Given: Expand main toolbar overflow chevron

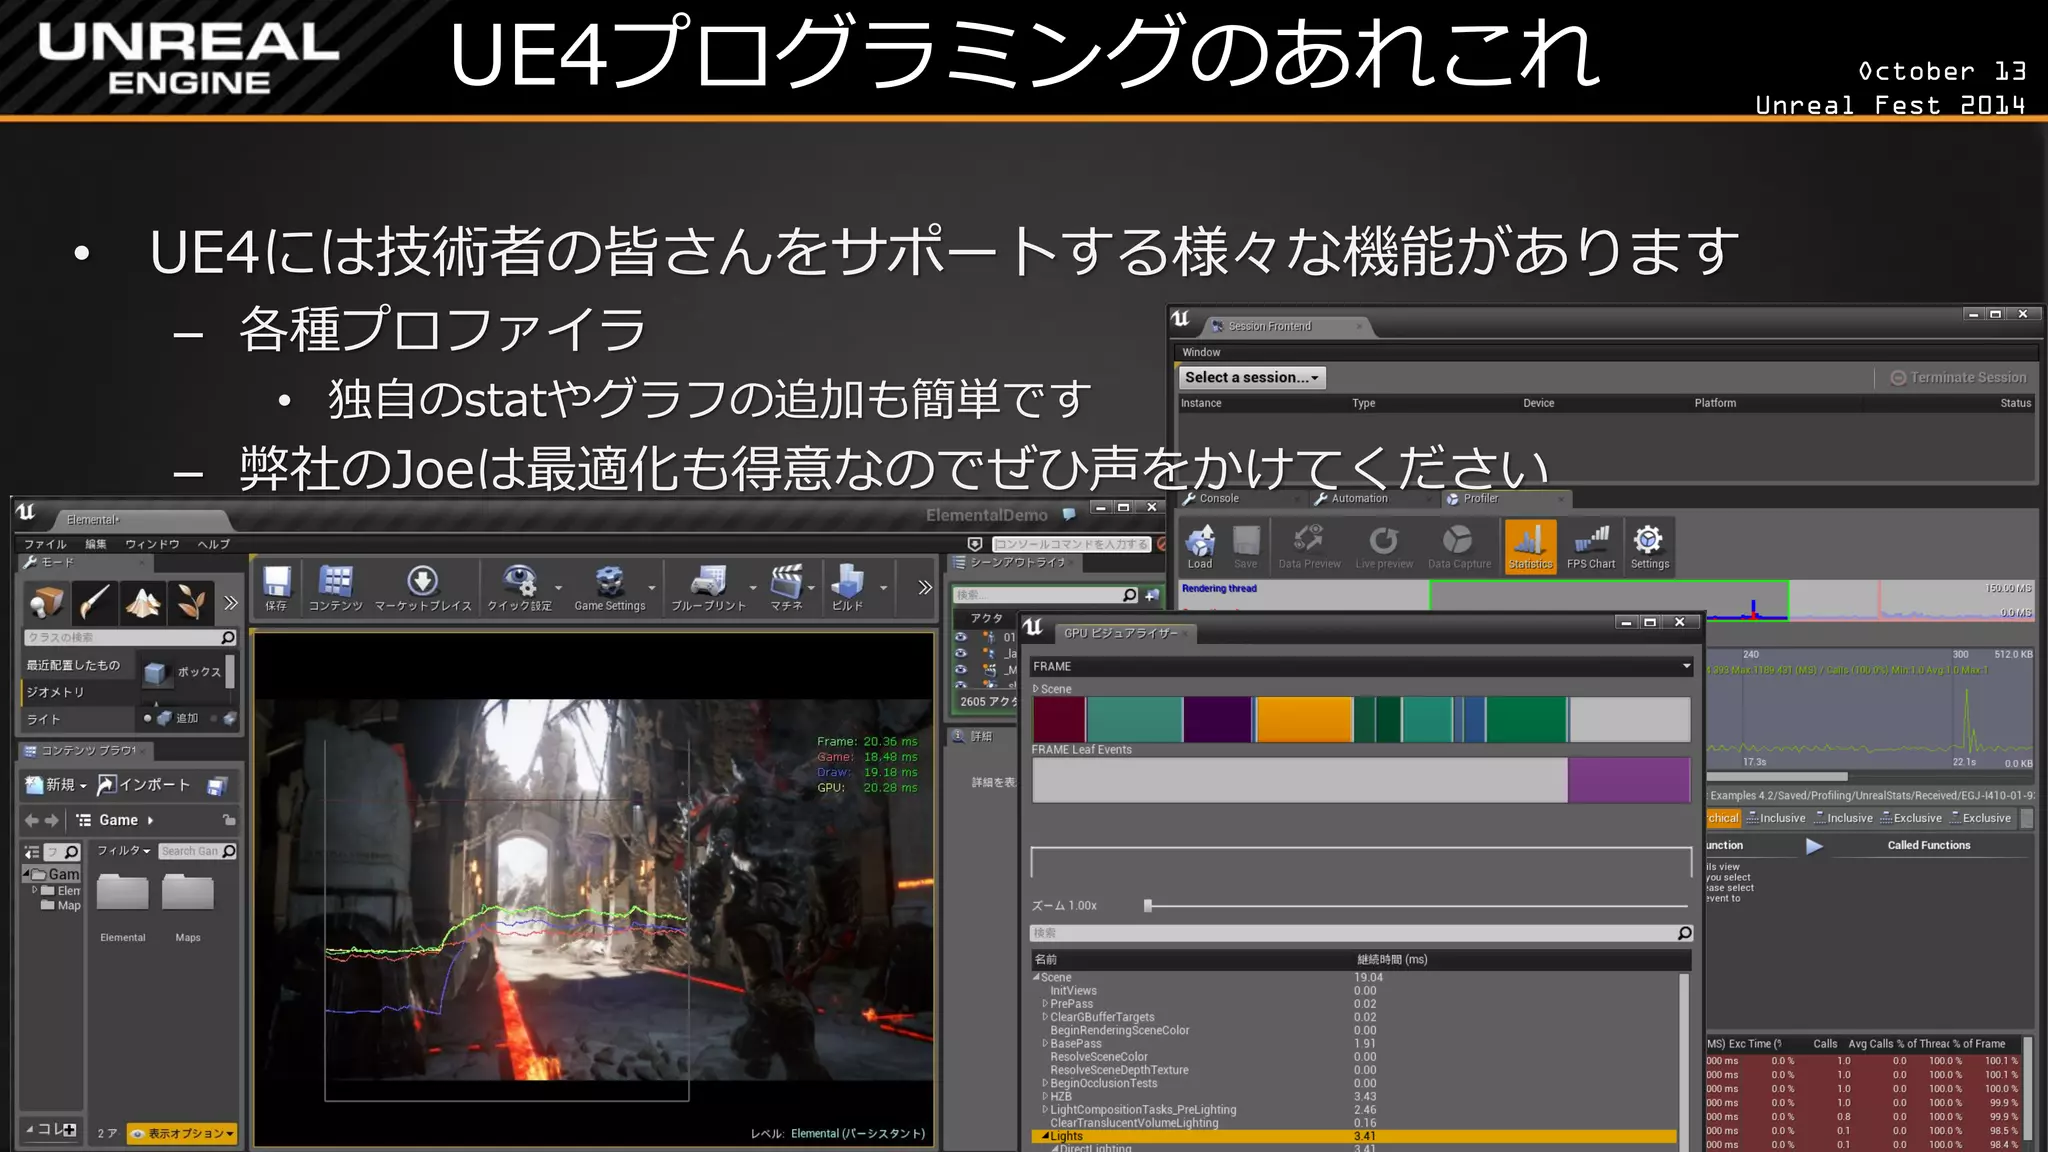Looking at the screenshot, I should (925, 588).
